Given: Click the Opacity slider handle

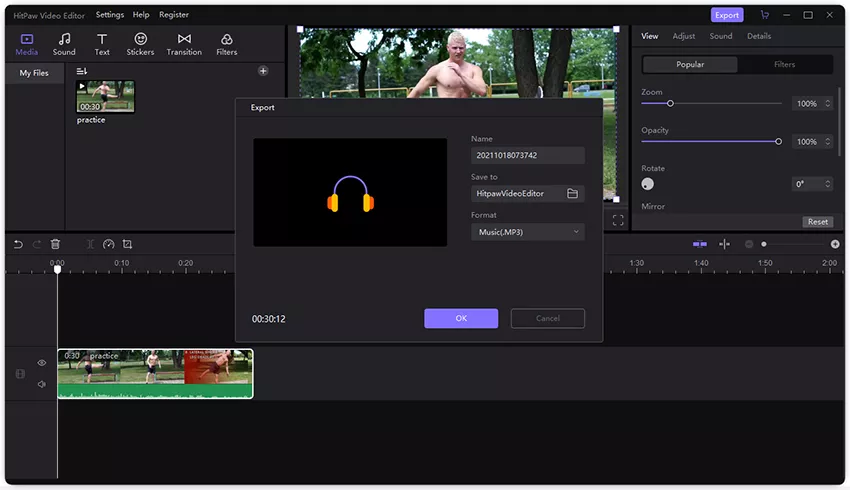Looking at the screenshot, I should (x=778, y=141).
